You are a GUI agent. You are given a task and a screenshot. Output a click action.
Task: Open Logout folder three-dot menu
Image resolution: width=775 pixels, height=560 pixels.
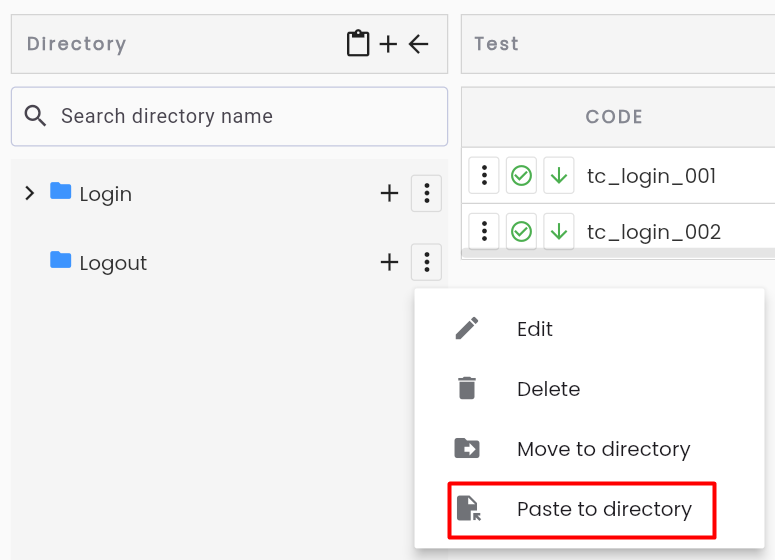tap(427, 262)
